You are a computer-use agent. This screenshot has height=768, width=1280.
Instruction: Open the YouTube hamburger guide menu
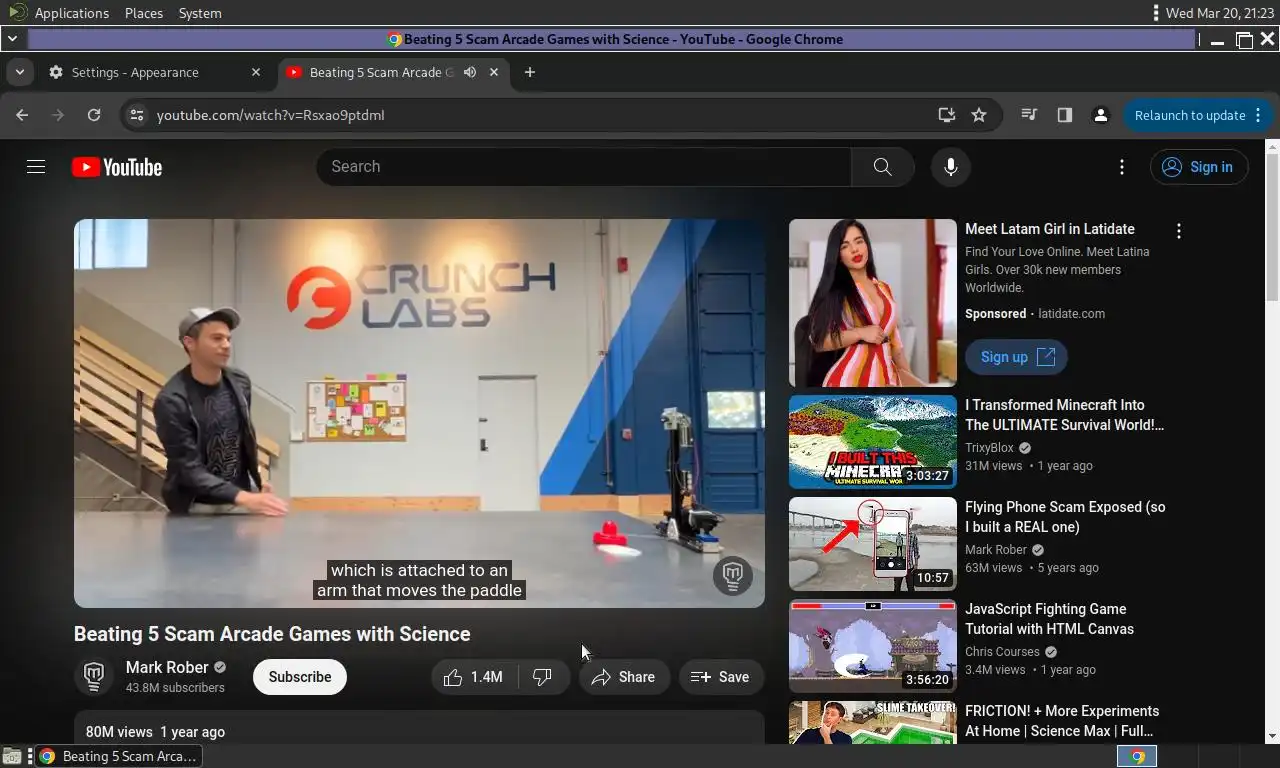(36, 167)
